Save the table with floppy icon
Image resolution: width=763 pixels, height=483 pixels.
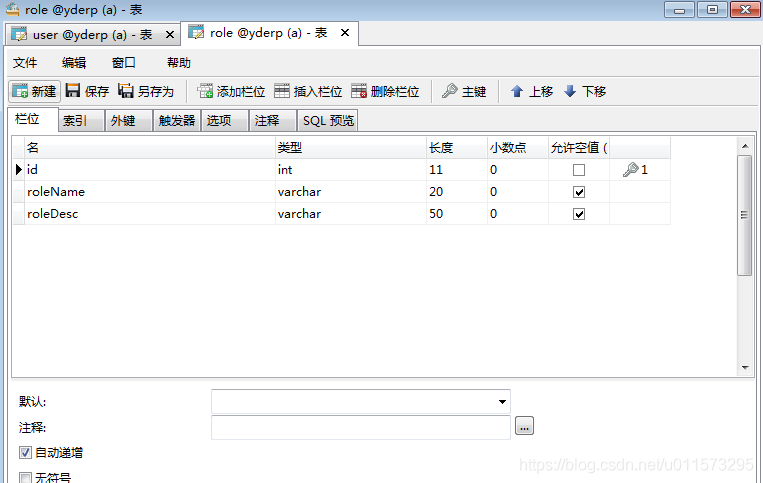tap(87, 91)
